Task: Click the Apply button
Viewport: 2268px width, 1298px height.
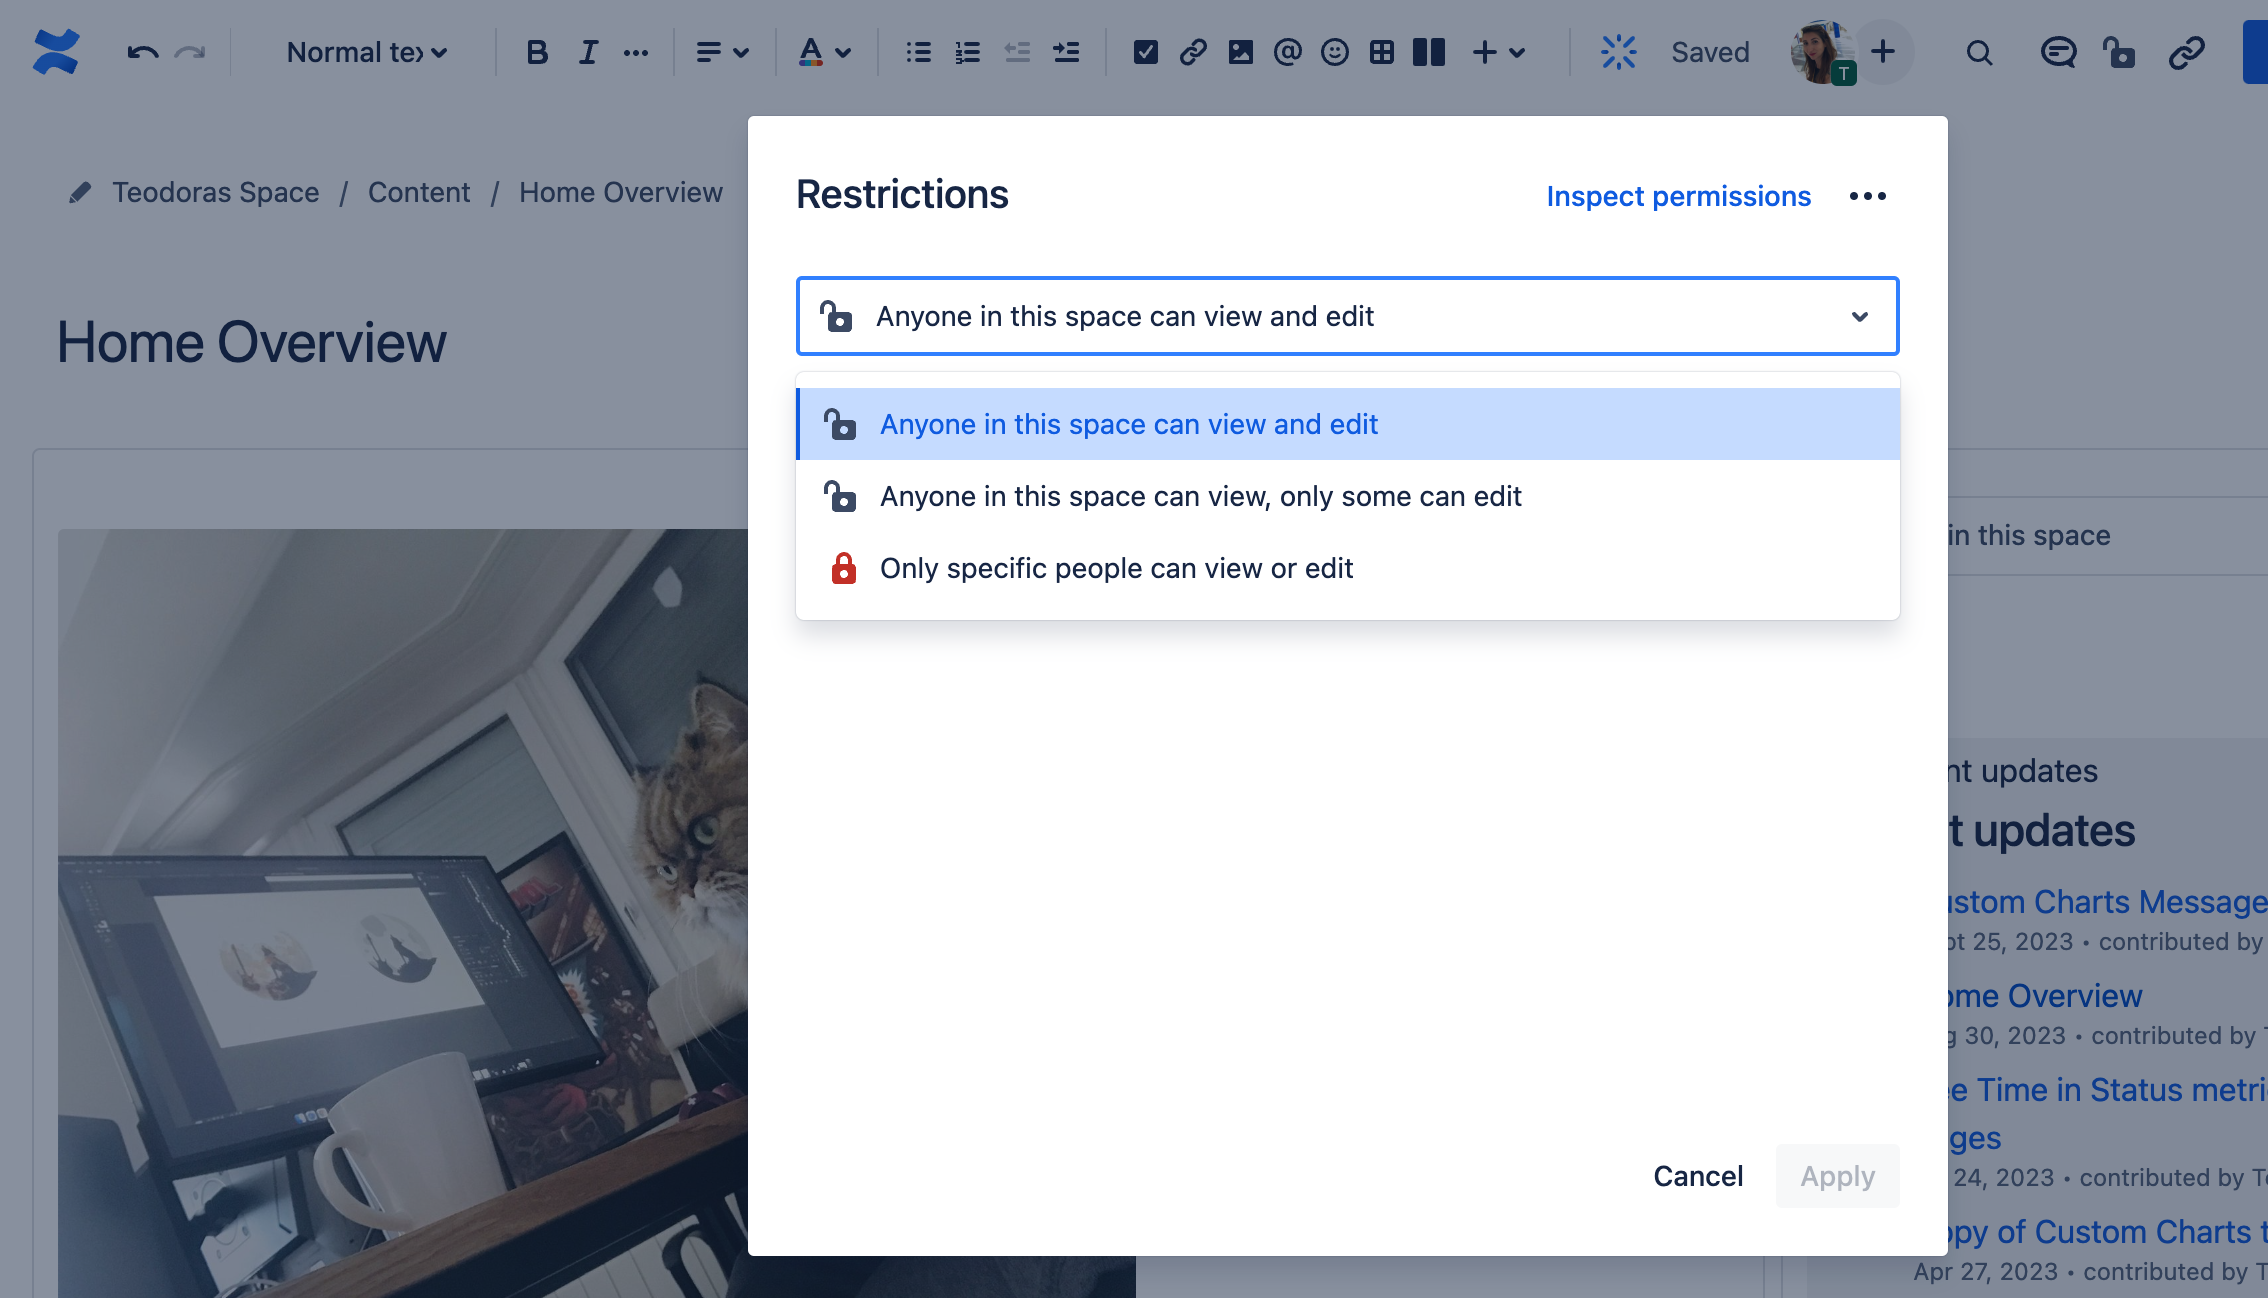Action: [1838, 1176]
